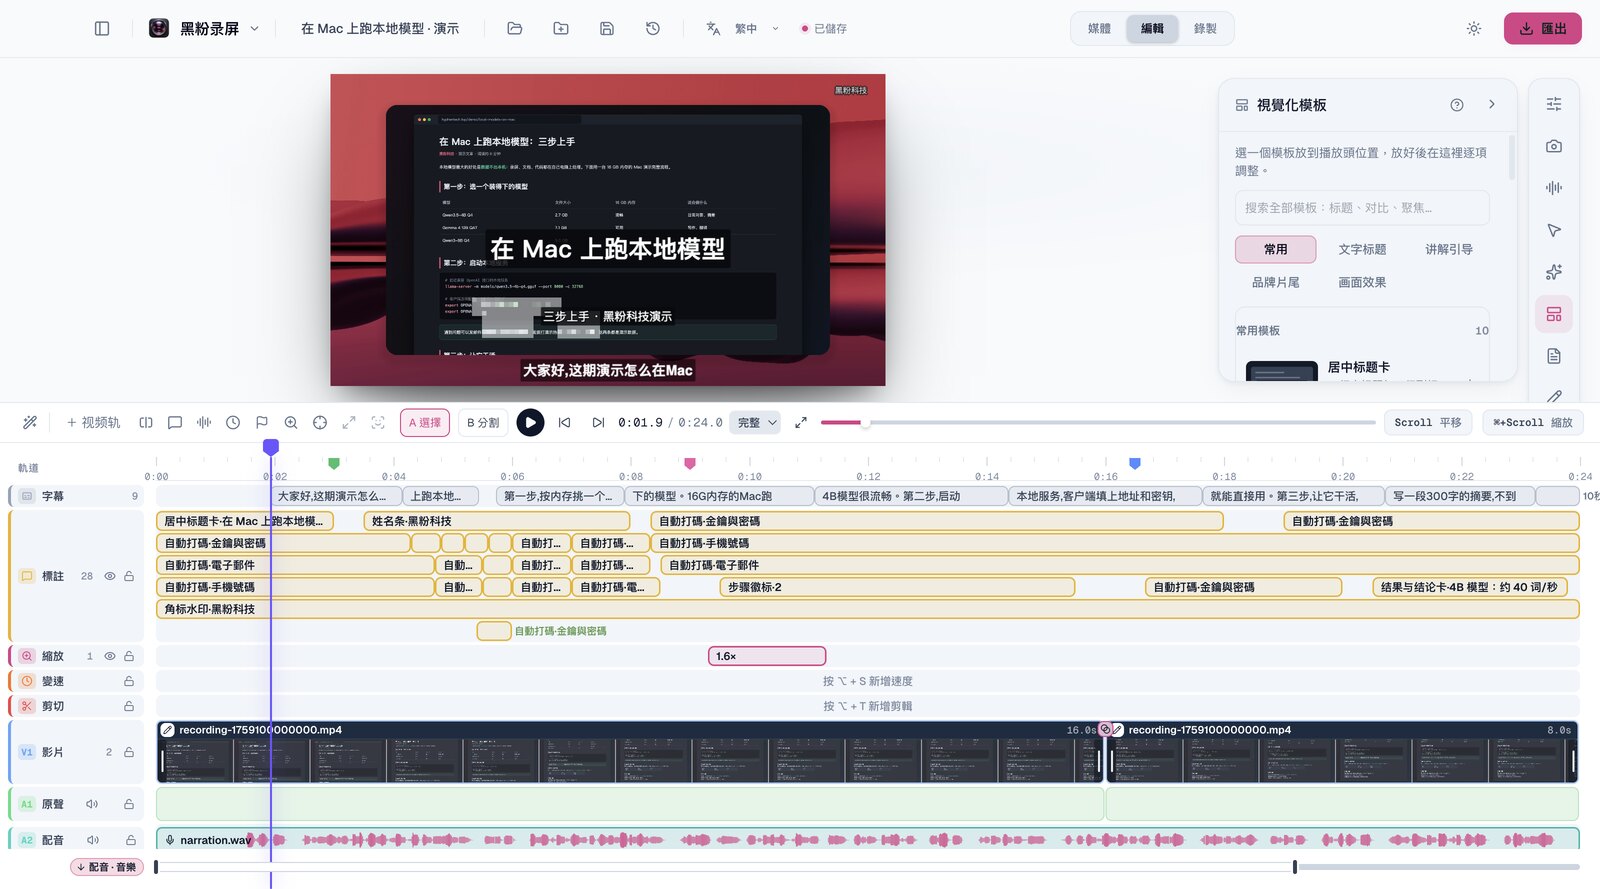Click the speed clock icon in timeline toolbar
Viewport: 1600px width, 889px height.
tap(233, 423)
